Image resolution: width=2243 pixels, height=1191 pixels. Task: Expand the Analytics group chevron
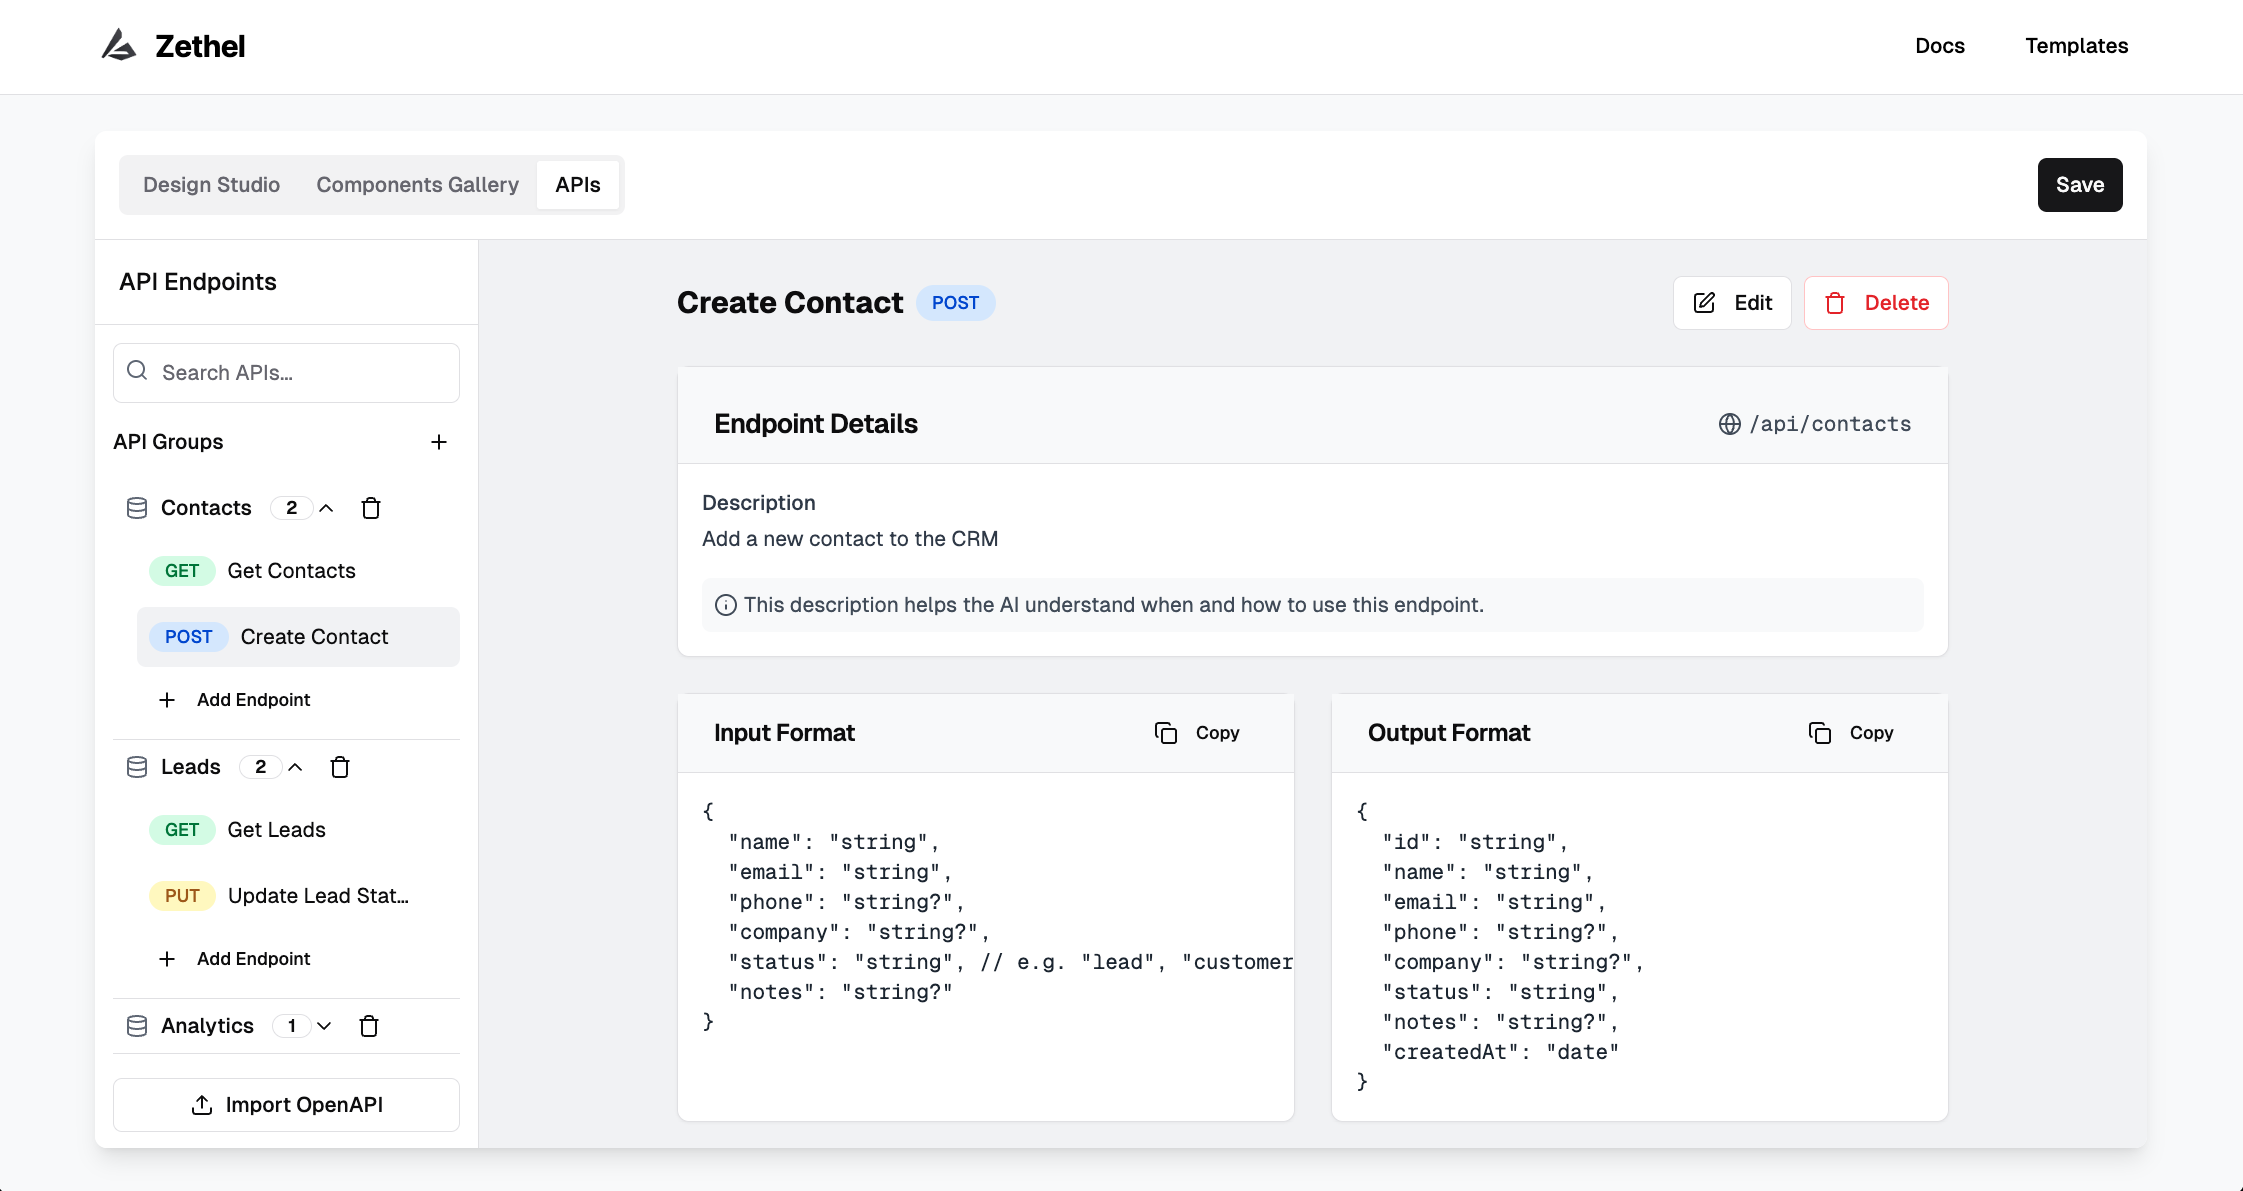(x=324, y=1026)
